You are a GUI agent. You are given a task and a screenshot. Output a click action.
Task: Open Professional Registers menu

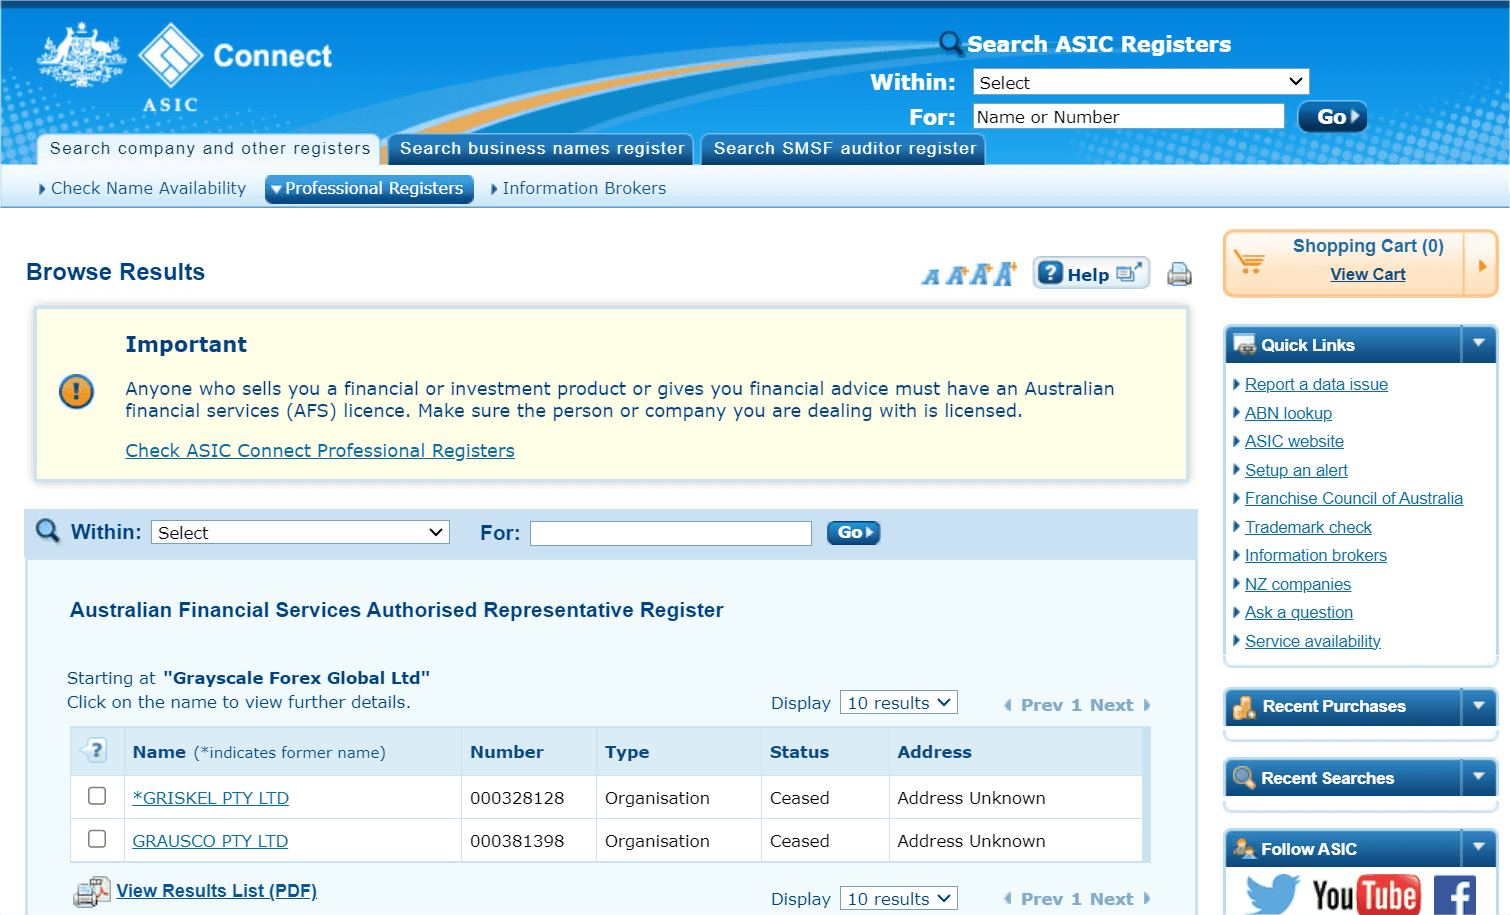[369, 188]
